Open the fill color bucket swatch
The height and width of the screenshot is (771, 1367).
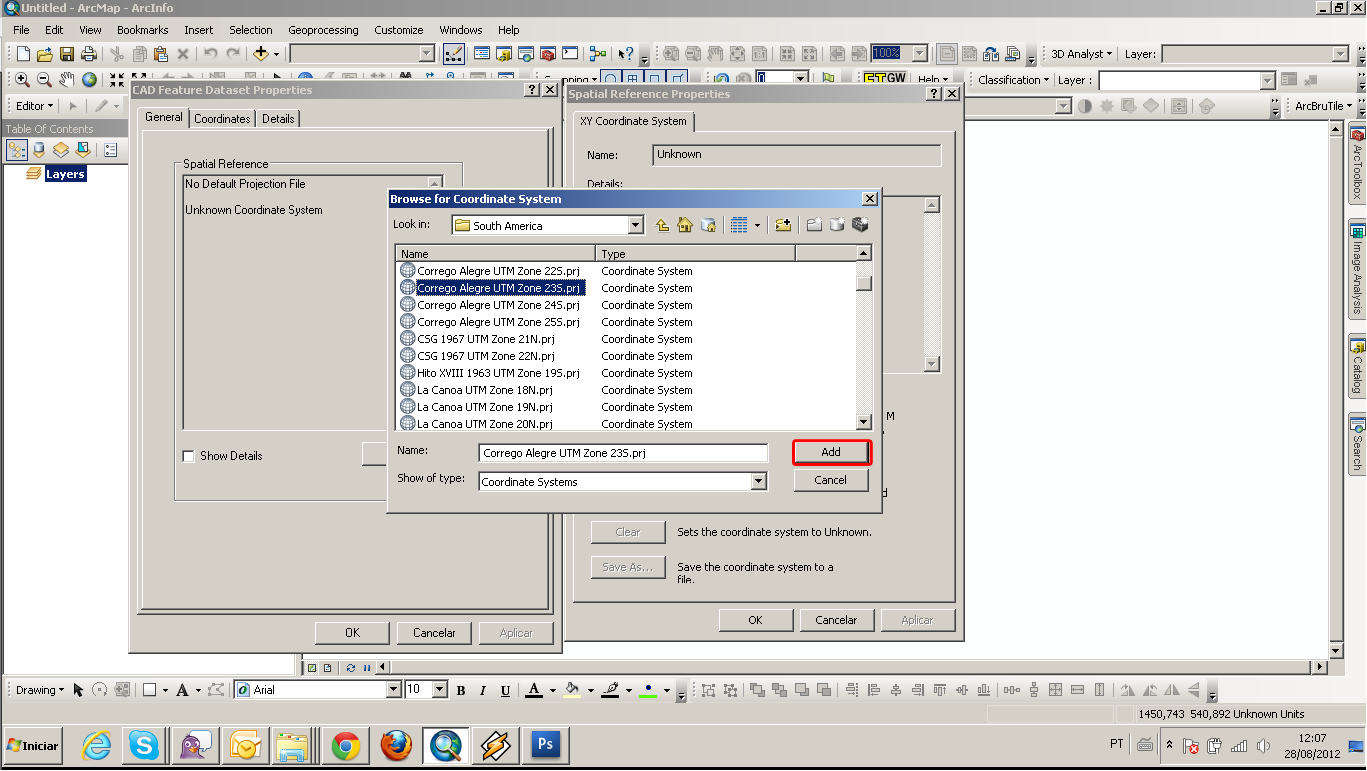[572, 690]
